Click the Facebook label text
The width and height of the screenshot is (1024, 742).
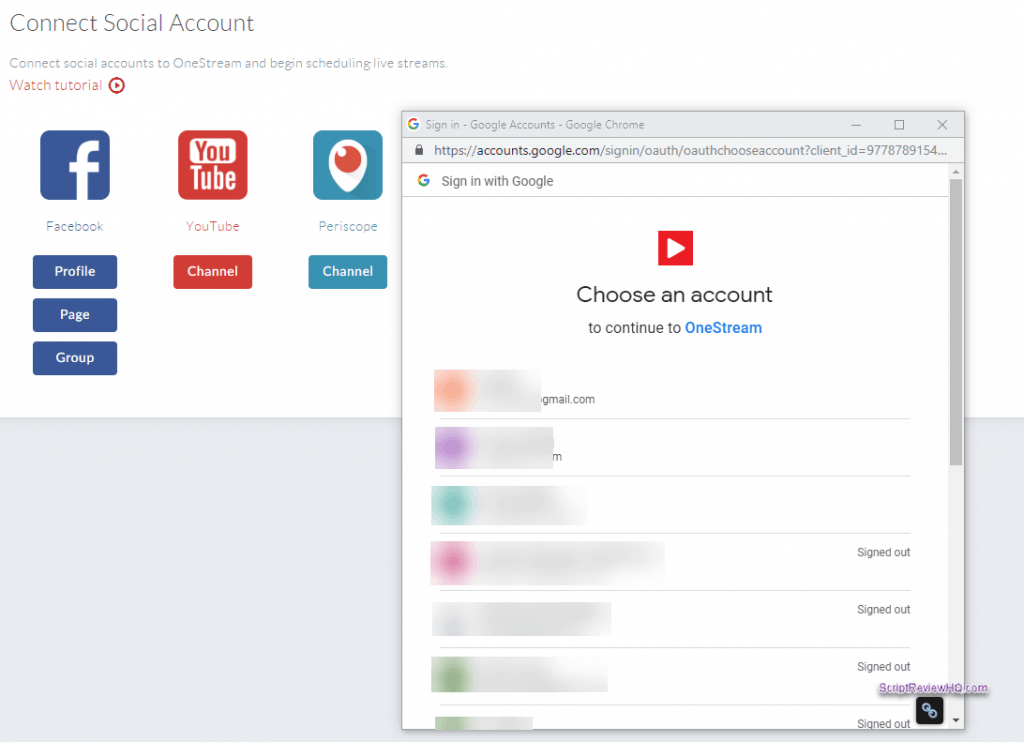74,227
